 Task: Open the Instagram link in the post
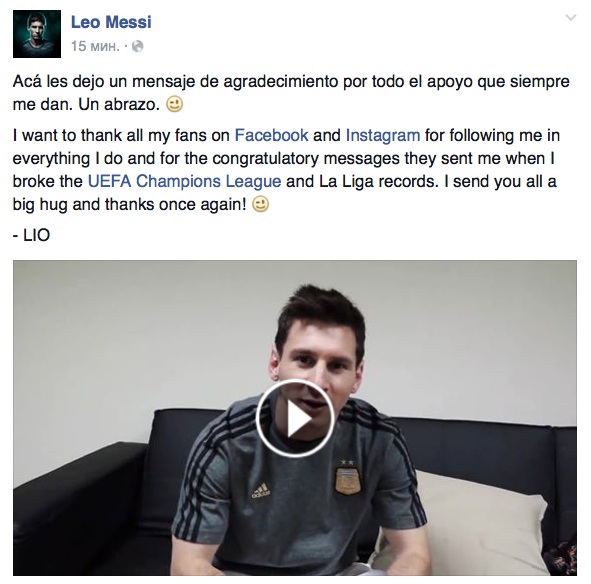[383, 135]
